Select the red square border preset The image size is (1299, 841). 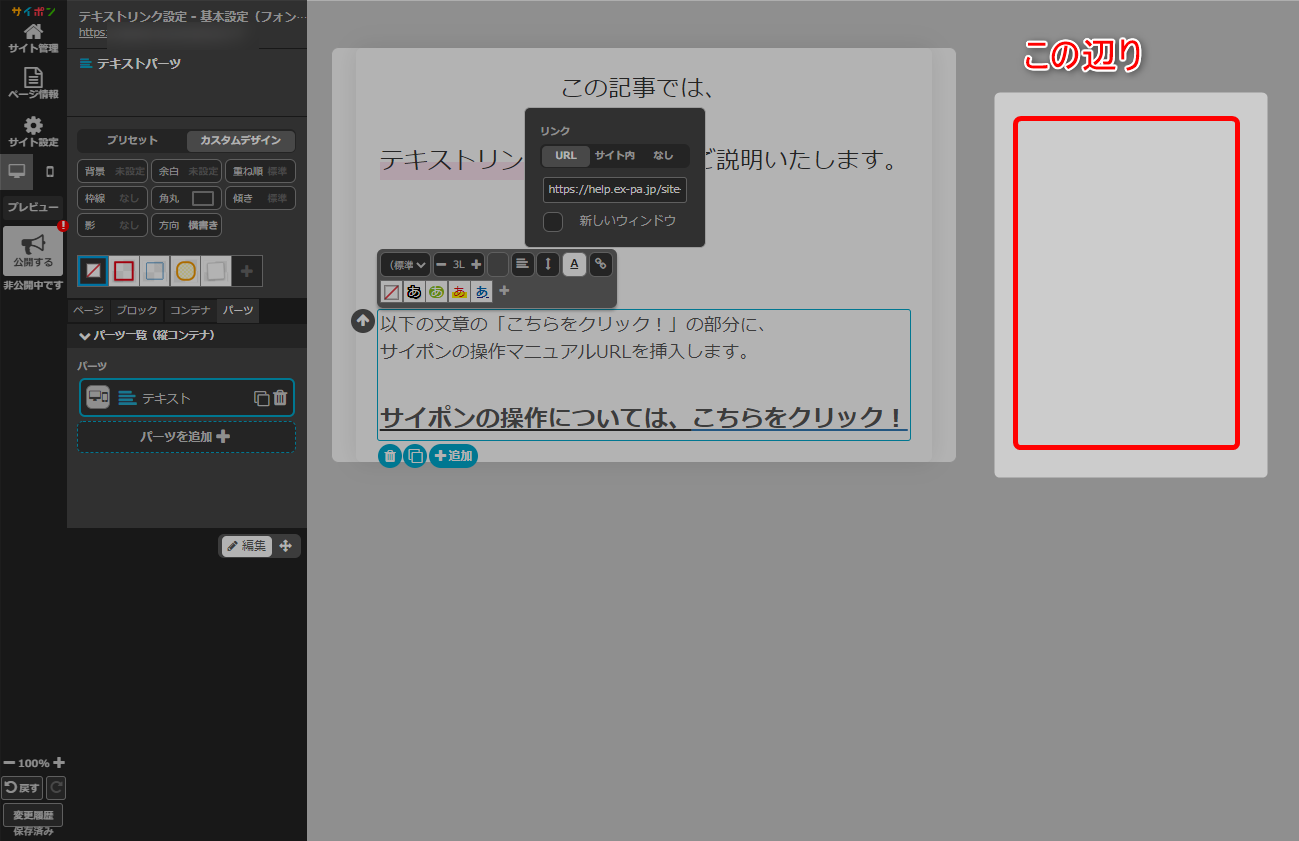124,270
